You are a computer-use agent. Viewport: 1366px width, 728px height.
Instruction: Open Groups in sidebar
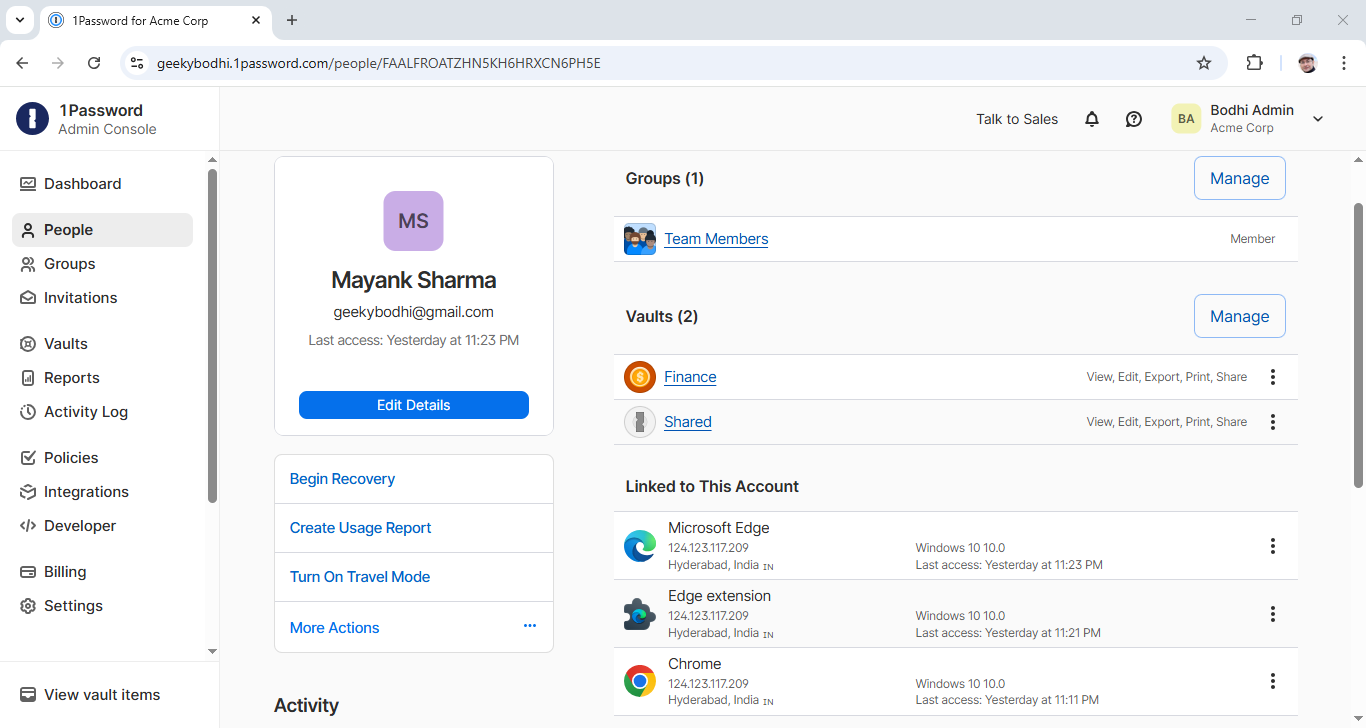tap(102, 264)
